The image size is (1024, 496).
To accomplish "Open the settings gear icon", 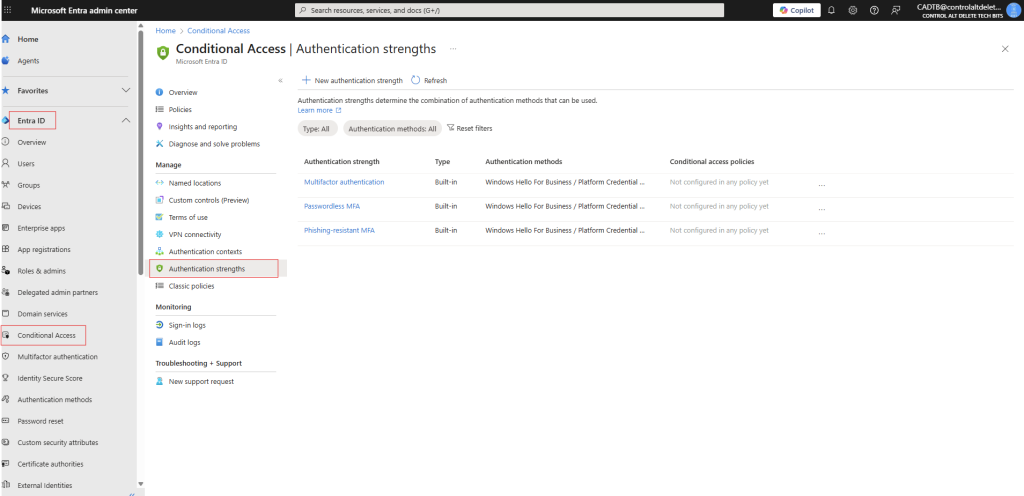I will 853,10.
